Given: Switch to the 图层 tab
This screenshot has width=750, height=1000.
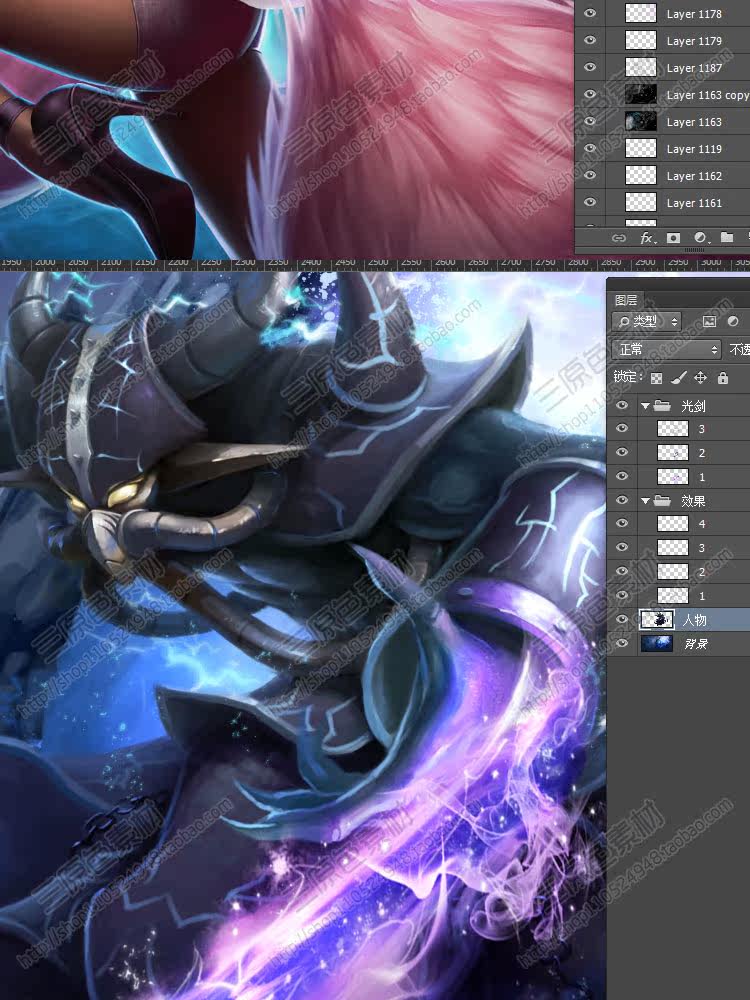Looking at the screenshot, I should pyautogui.click(x=626, y=300).
